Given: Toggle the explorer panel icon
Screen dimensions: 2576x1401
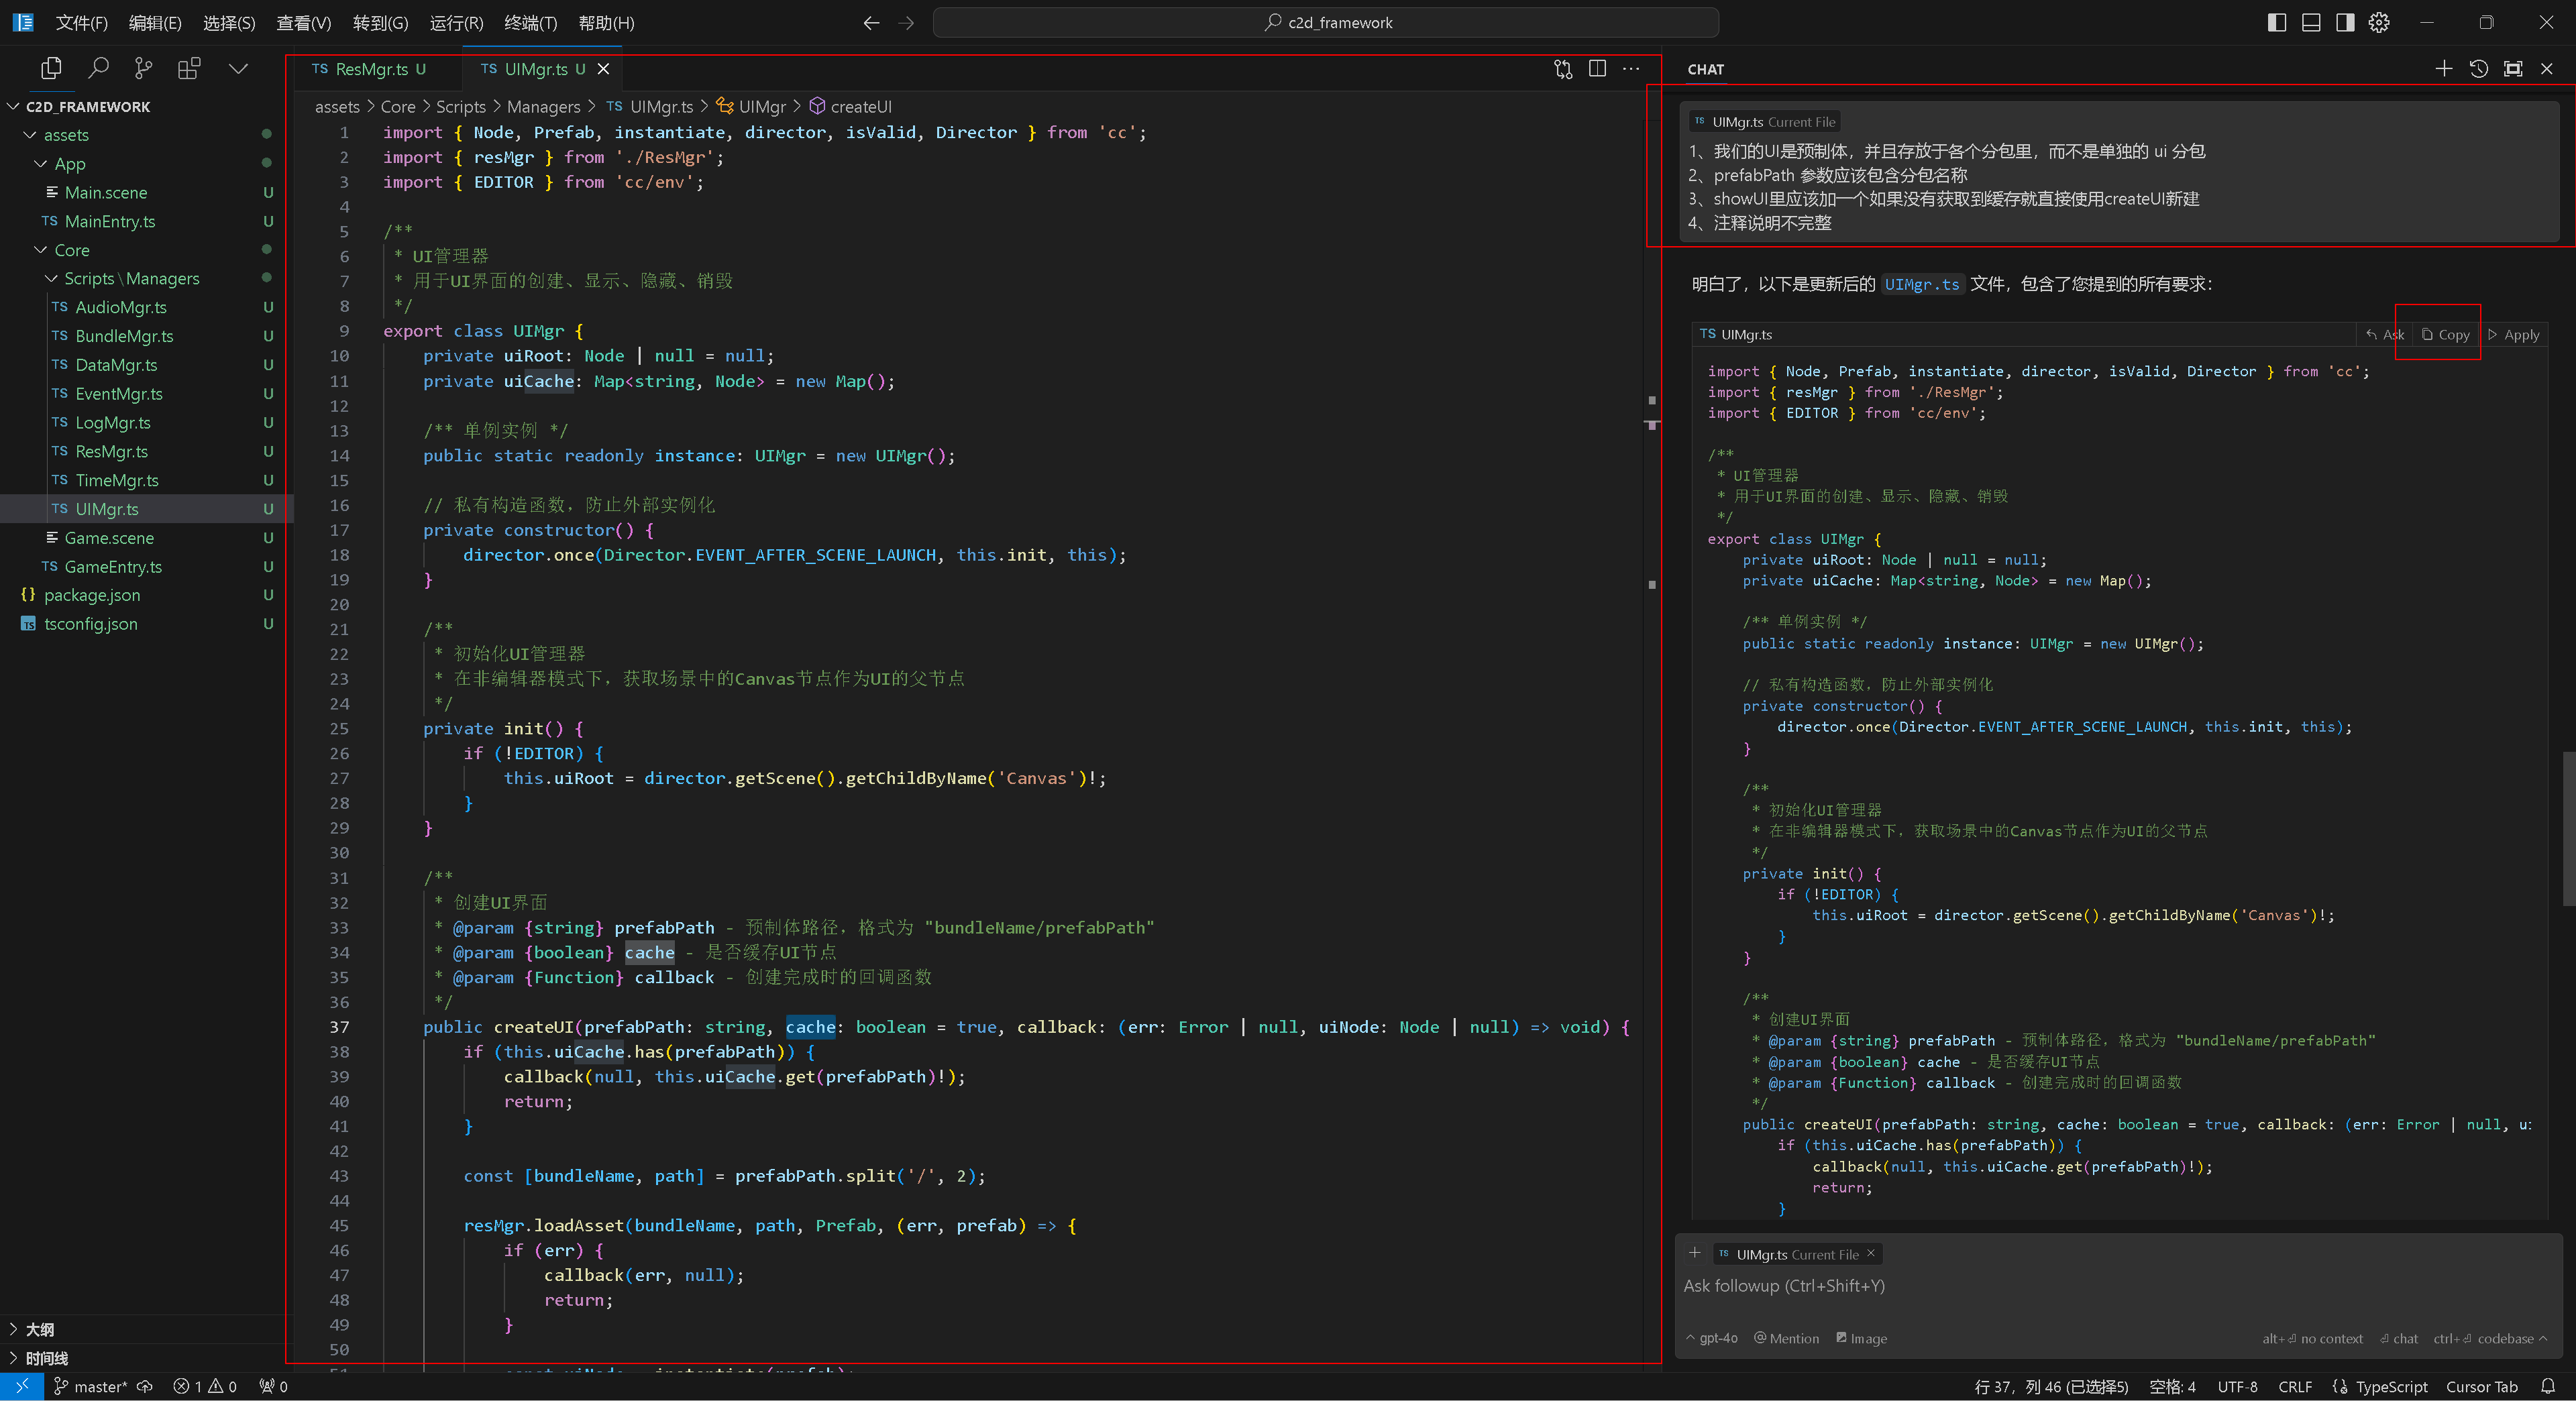Looking at the screenshot, I should pyautogui.click(x=50, y=67).
